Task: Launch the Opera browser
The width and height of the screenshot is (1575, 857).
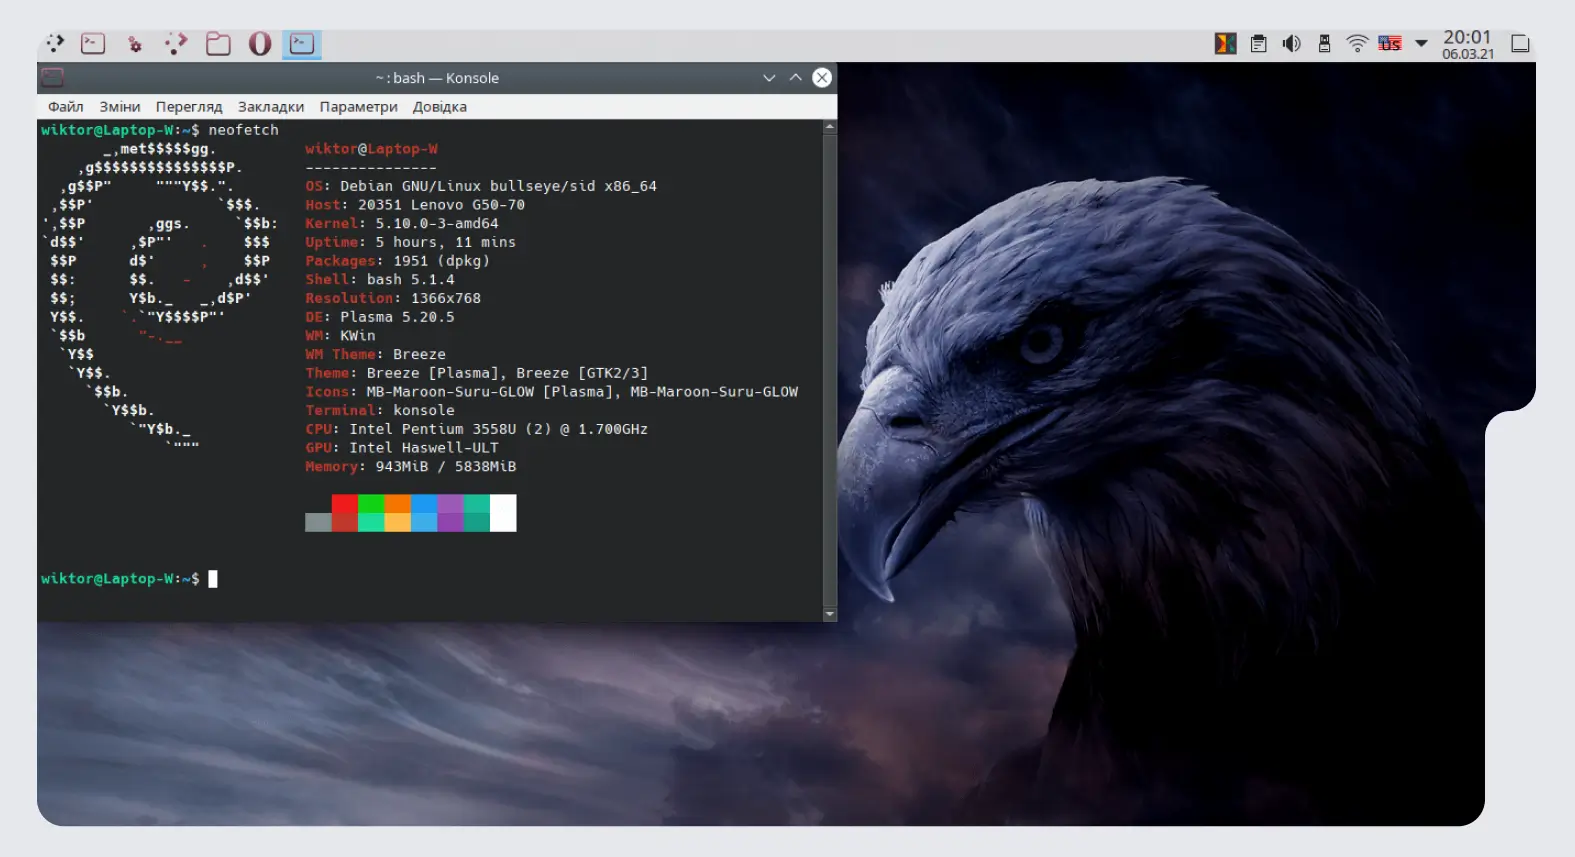Action: 260,43
